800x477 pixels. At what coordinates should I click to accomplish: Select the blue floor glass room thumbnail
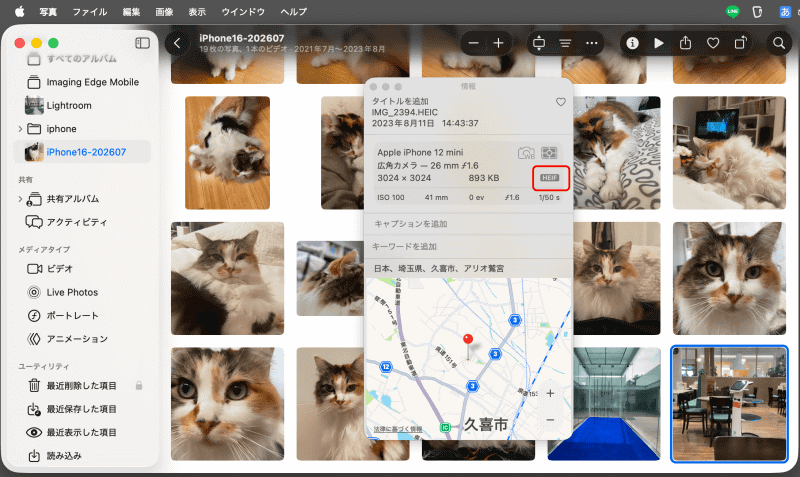coord(604,404)
